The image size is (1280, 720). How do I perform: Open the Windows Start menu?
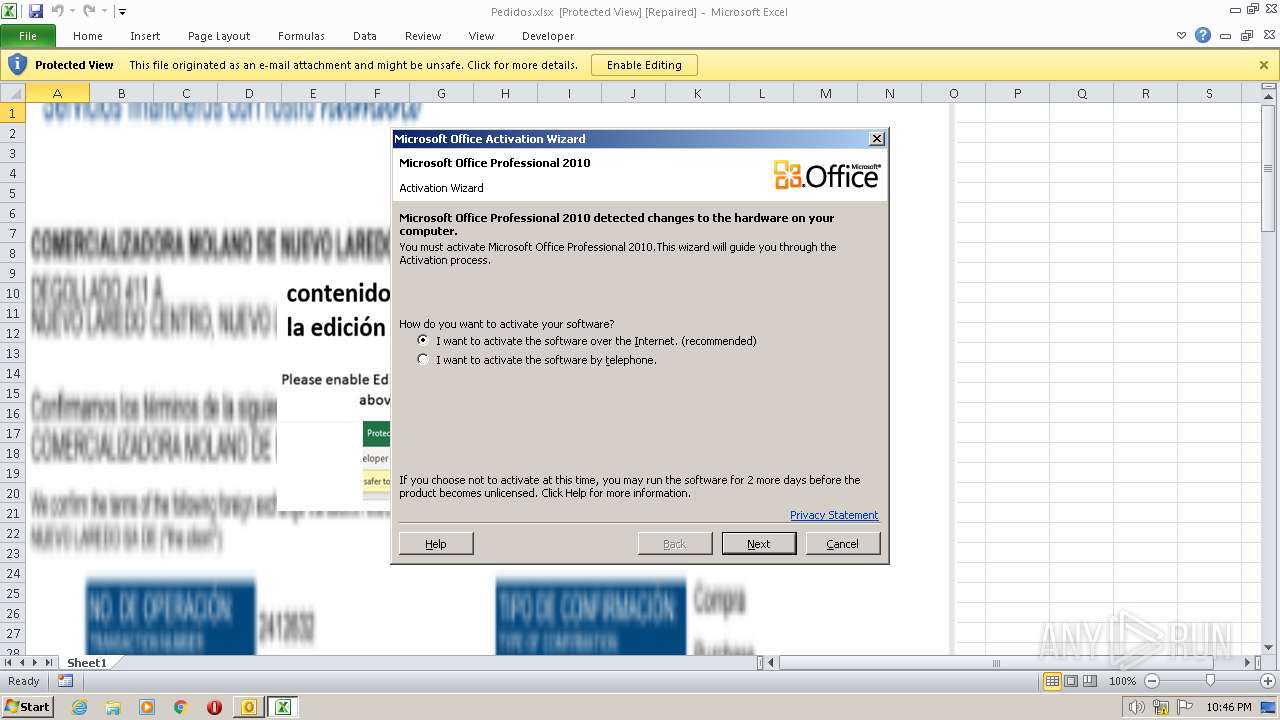coord(27,706)
